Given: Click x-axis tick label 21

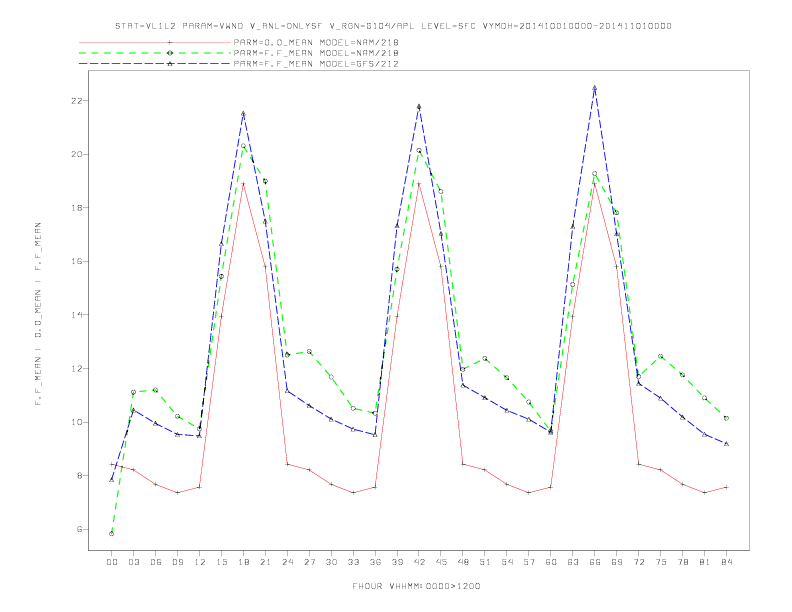Looking at the screenshot, I should tap(265, 562).
